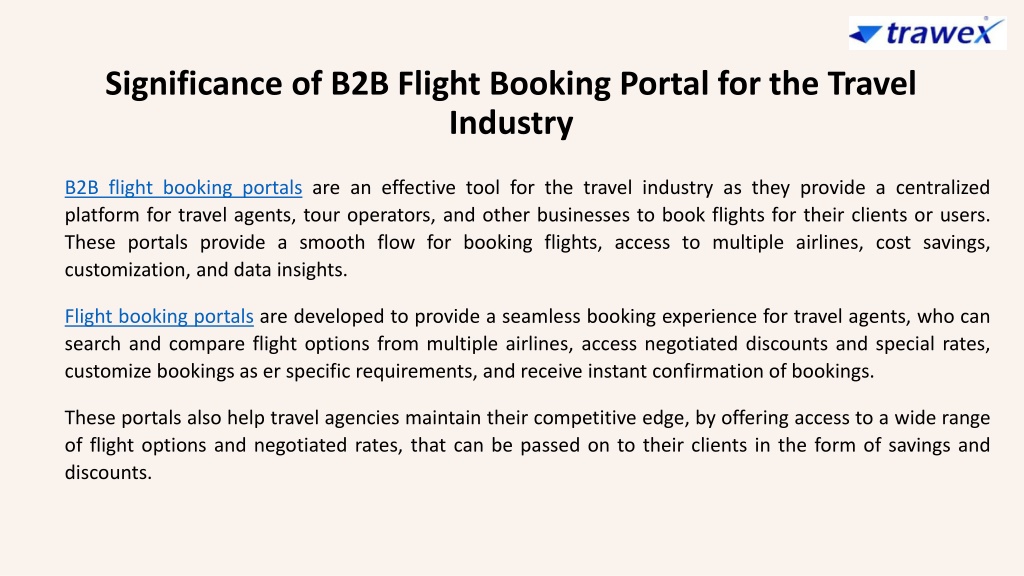The height and width of the screenshot is (576, 1024).
Task: Open the Flight booking portals link
Action: [x=159, y=316]
